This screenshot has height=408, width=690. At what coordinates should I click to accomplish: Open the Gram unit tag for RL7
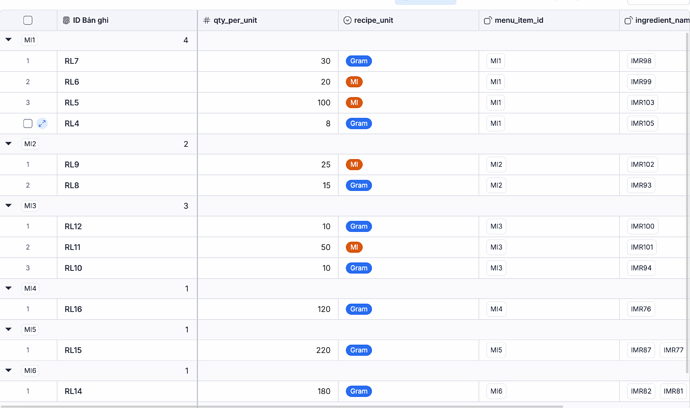tap(359, 61)
